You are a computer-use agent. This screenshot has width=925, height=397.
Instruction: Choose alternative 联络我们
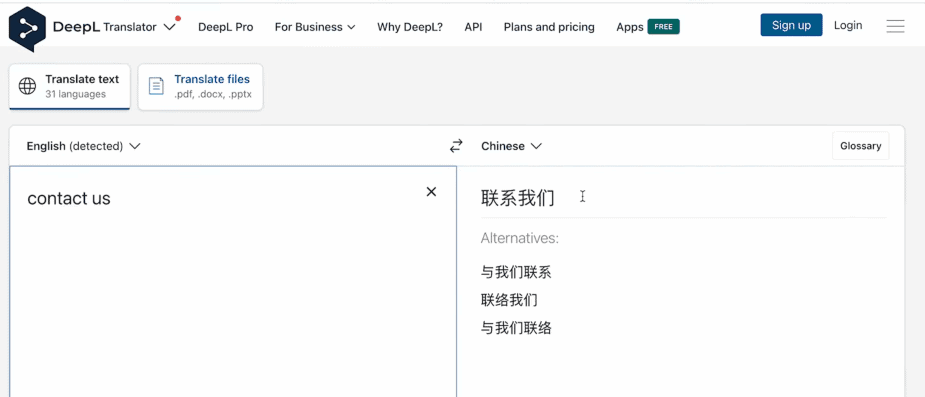click(509, 300)
